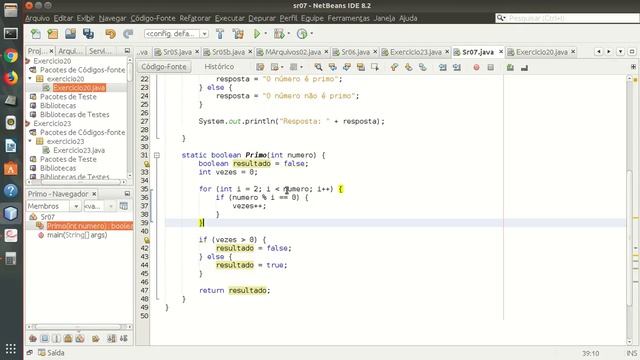Click the Histórico view button

click(x=219, y=67)
